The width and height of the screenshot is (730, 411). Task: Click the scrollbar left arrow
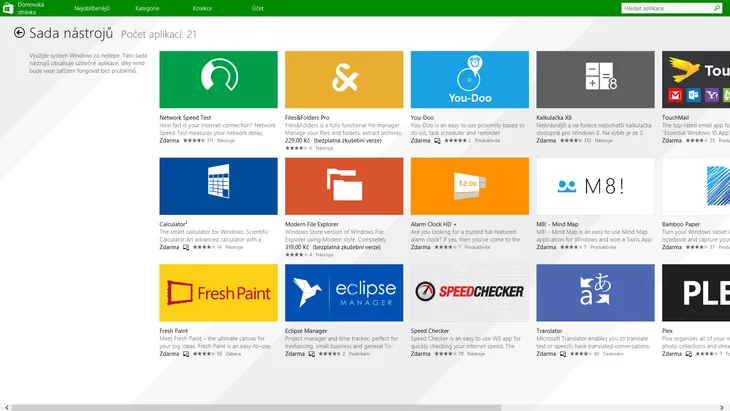click(6, 408)
